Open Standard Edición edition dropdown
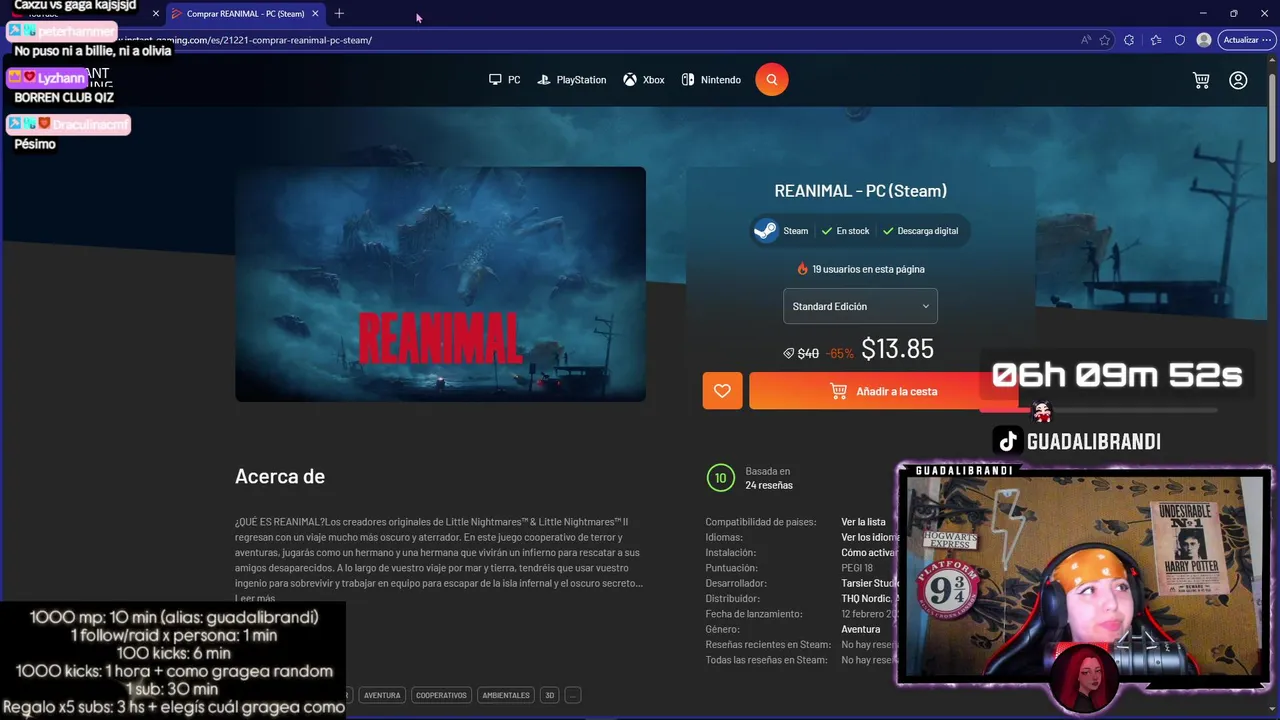Viewport: 1280px width, 720px height. (860, 306)
